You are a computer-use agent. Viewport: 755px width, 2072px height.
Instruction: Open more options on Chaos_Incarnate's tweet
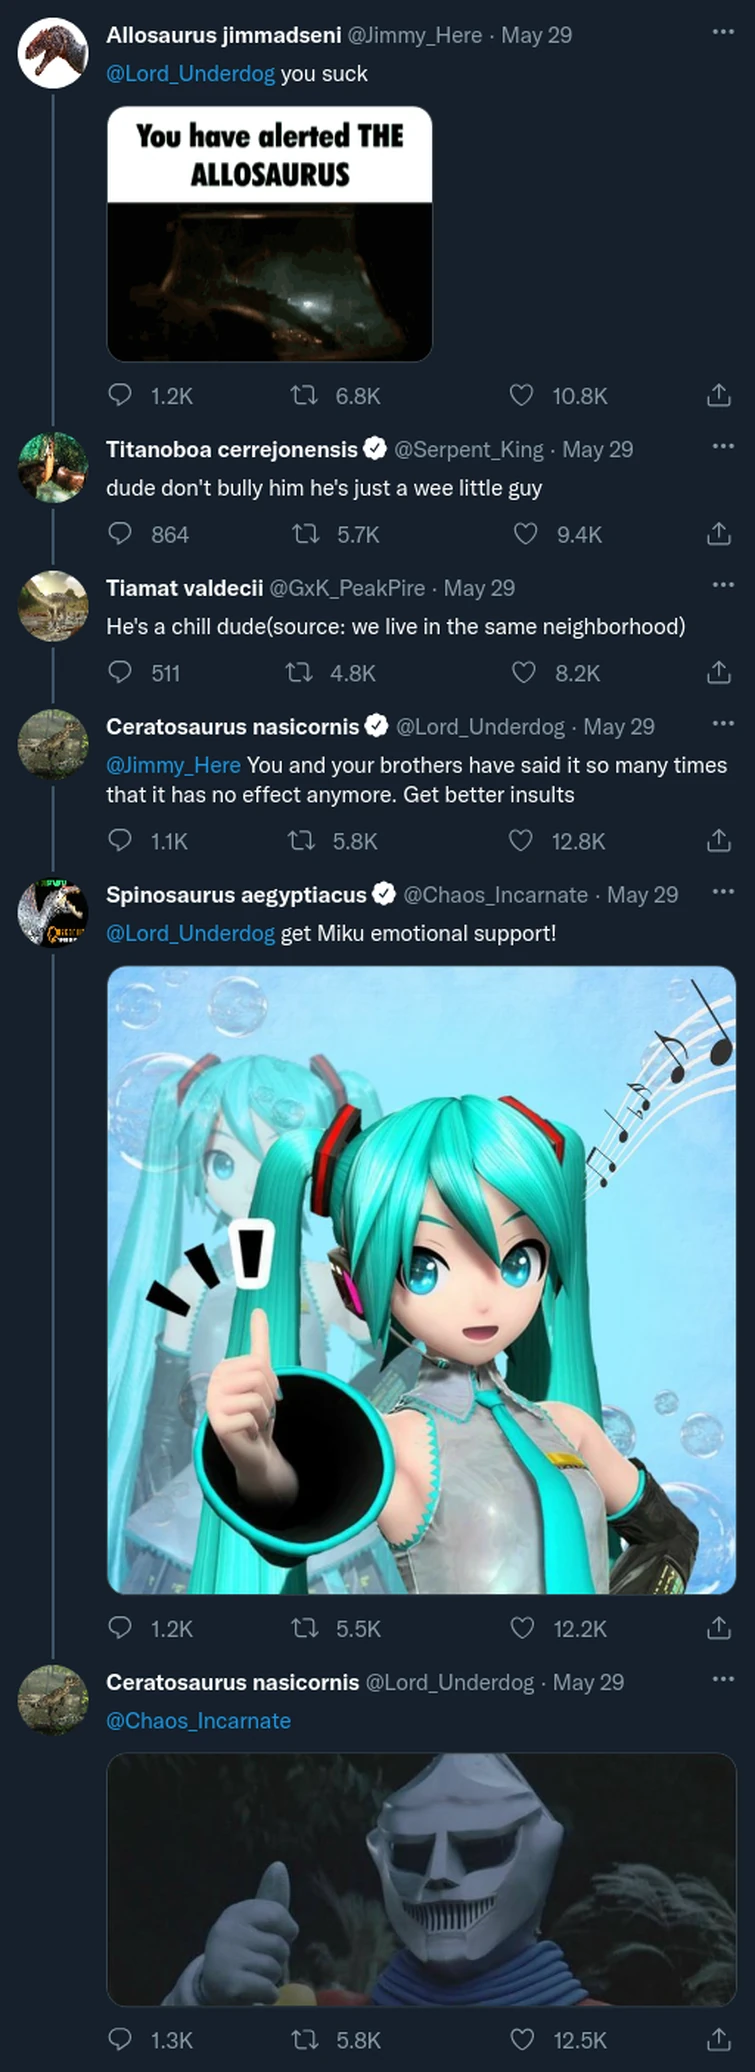click(x=722, y=889)
